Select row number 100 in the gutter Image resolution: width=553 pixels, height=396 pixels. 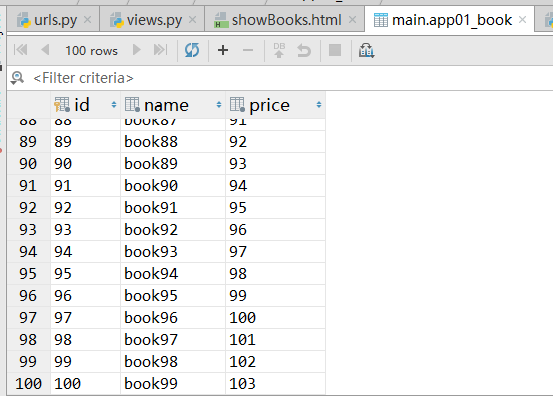point(28,384)
